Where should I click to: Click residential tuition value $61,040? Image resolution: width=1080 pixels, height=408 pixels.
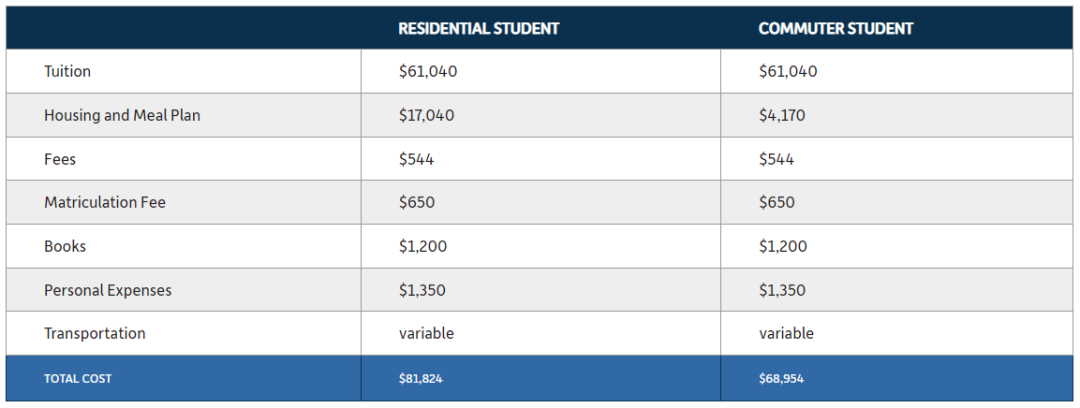tap(428, 71)
